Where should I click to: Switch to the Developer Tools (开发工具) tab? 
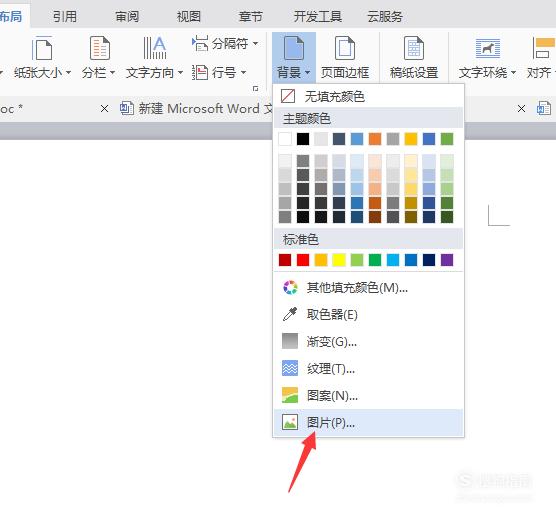coord(317,16)
